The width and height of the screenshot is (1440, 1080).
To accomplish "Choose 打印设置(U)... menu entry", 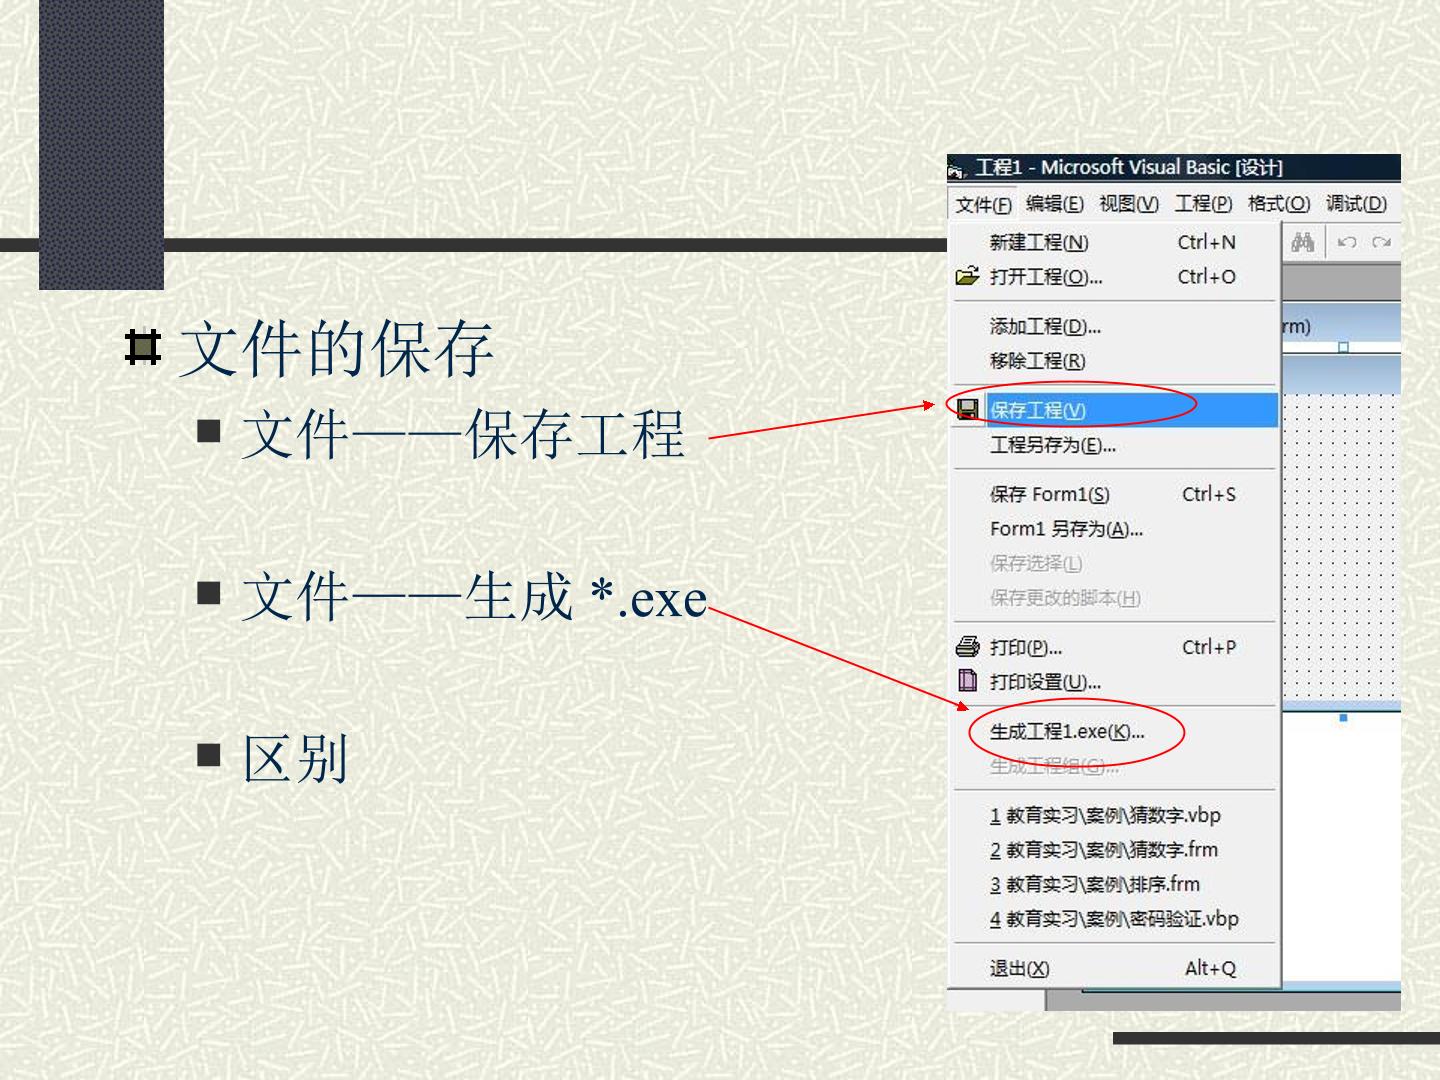I will [x=1114, y=682].
